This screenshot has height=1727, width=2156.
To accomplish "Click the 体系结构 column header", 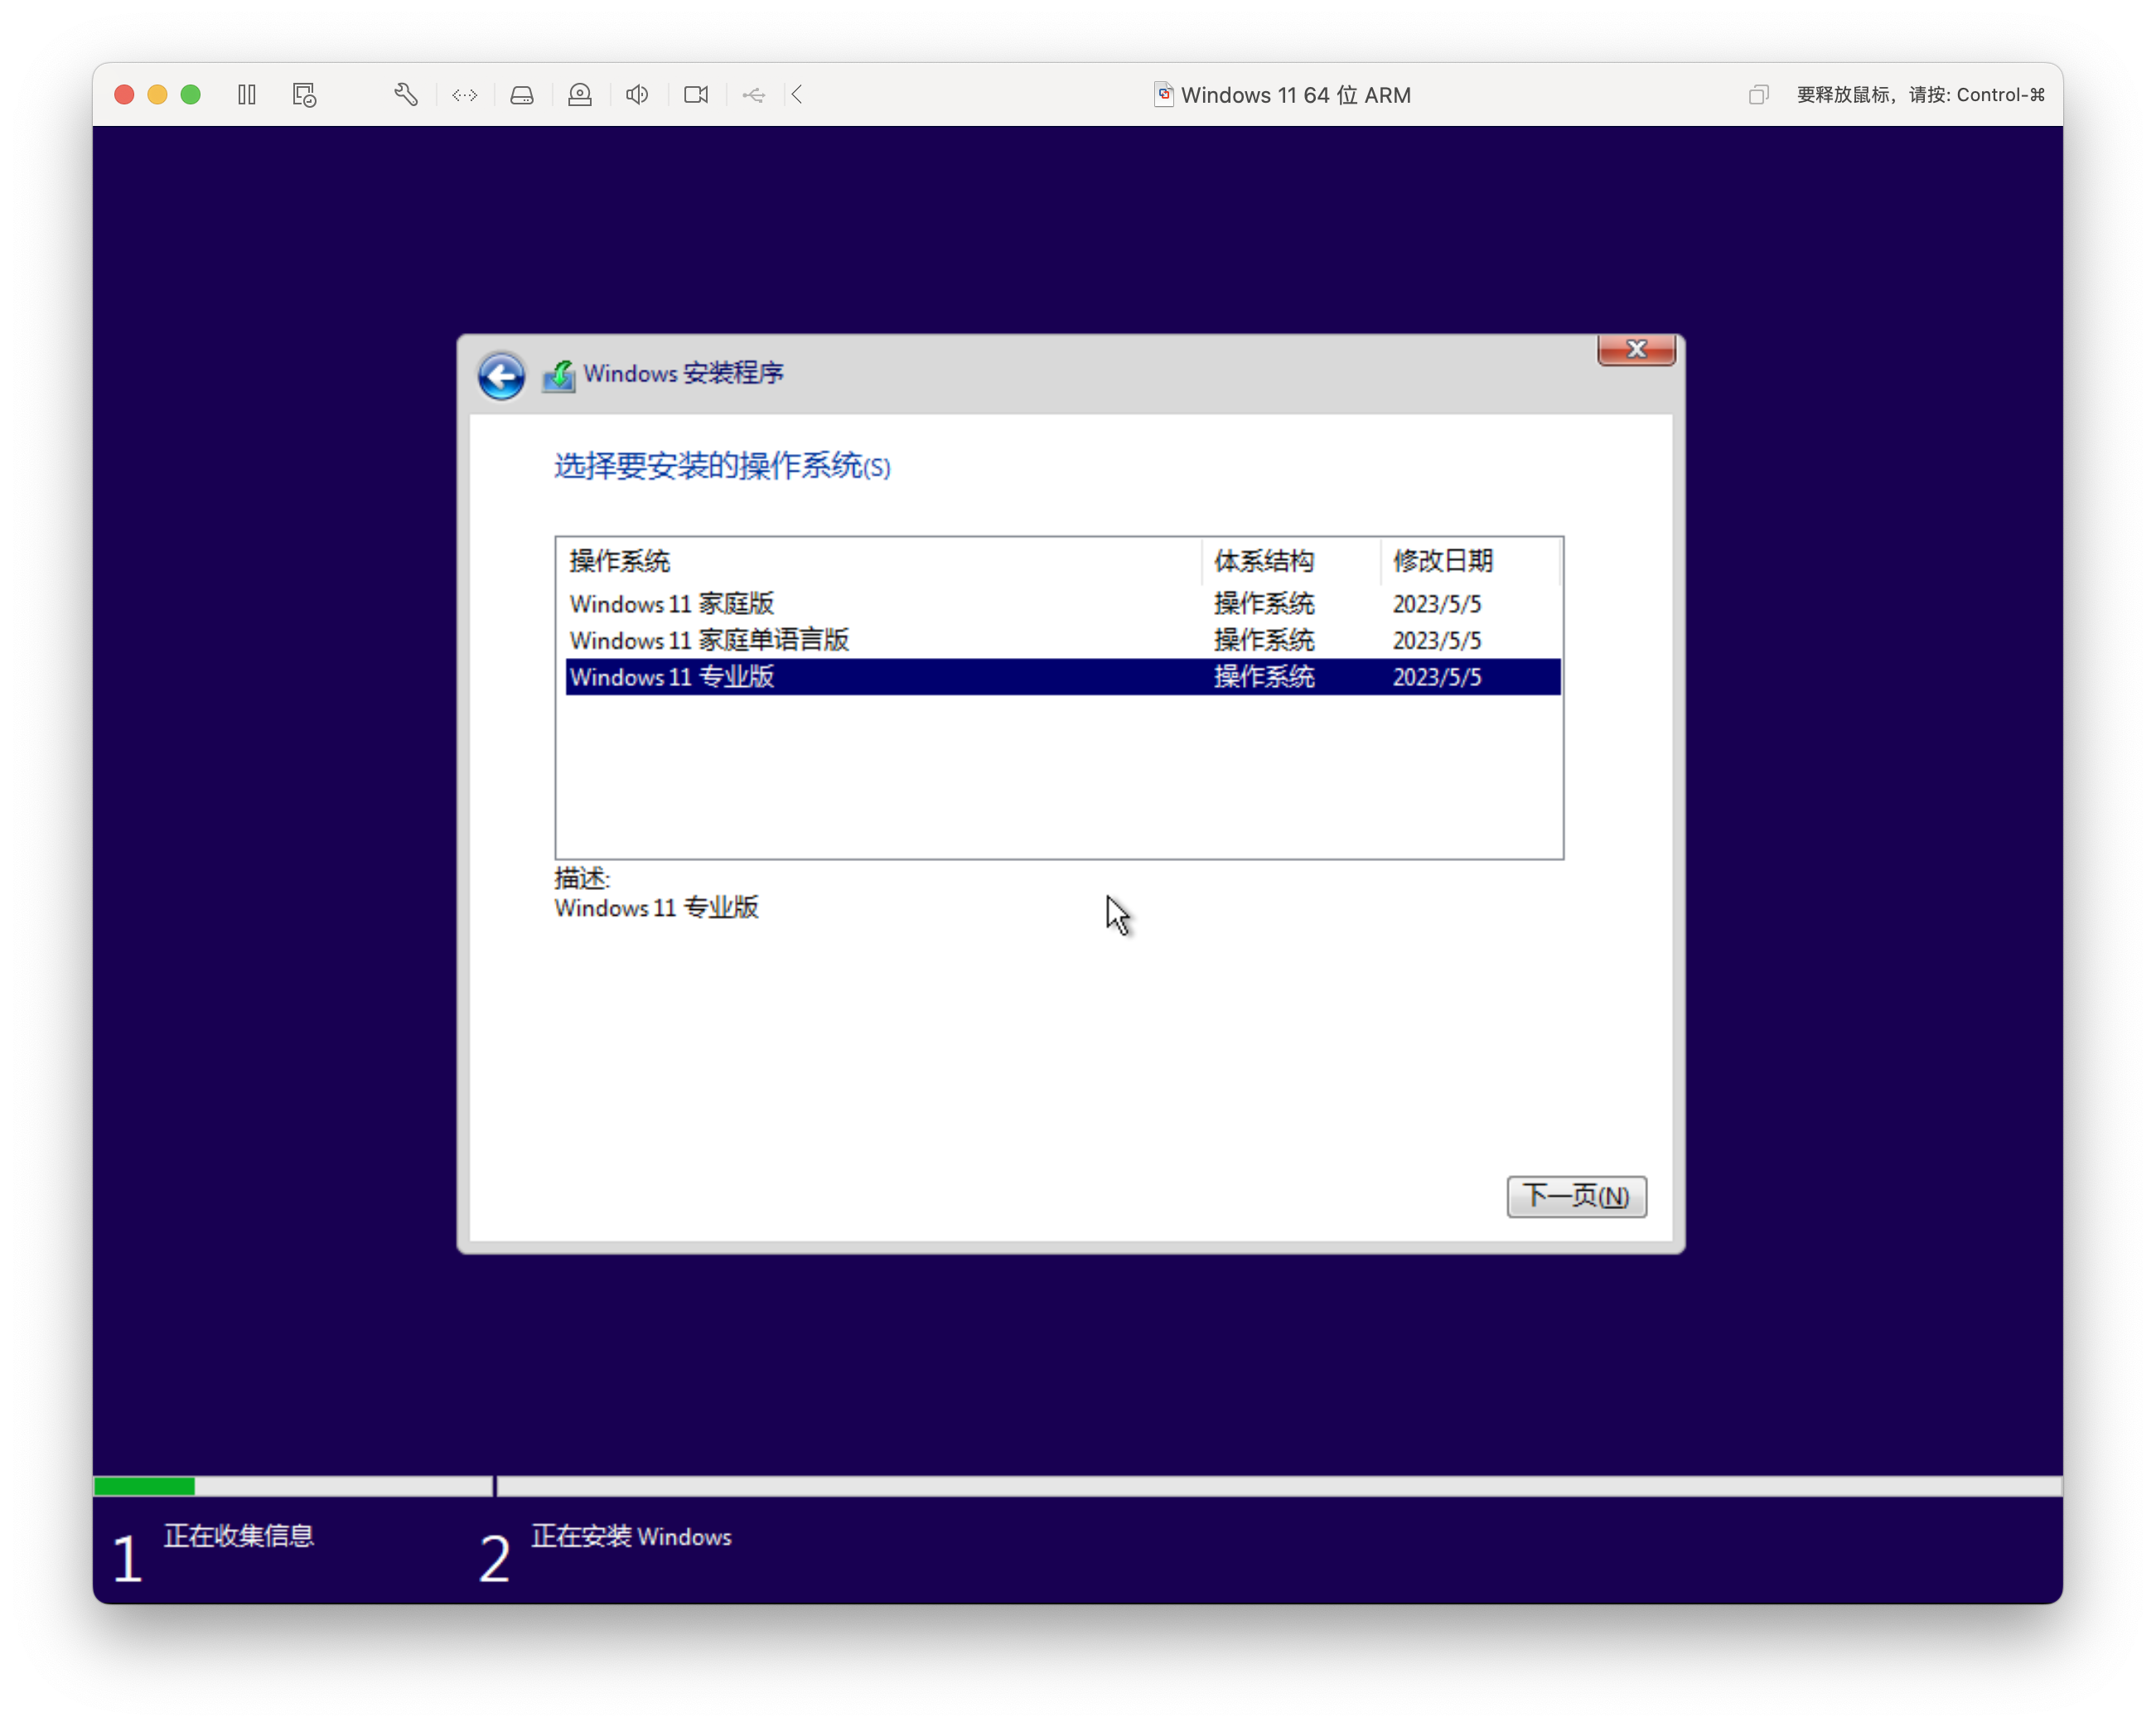I will point(1264,561).
